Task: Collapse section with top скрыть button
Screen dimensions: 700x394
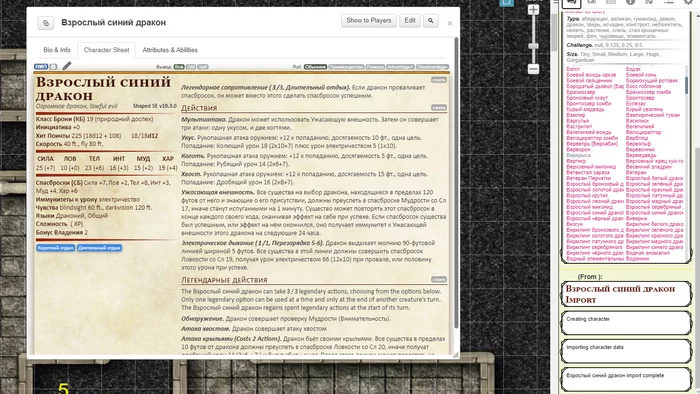Action: (438, 80)
